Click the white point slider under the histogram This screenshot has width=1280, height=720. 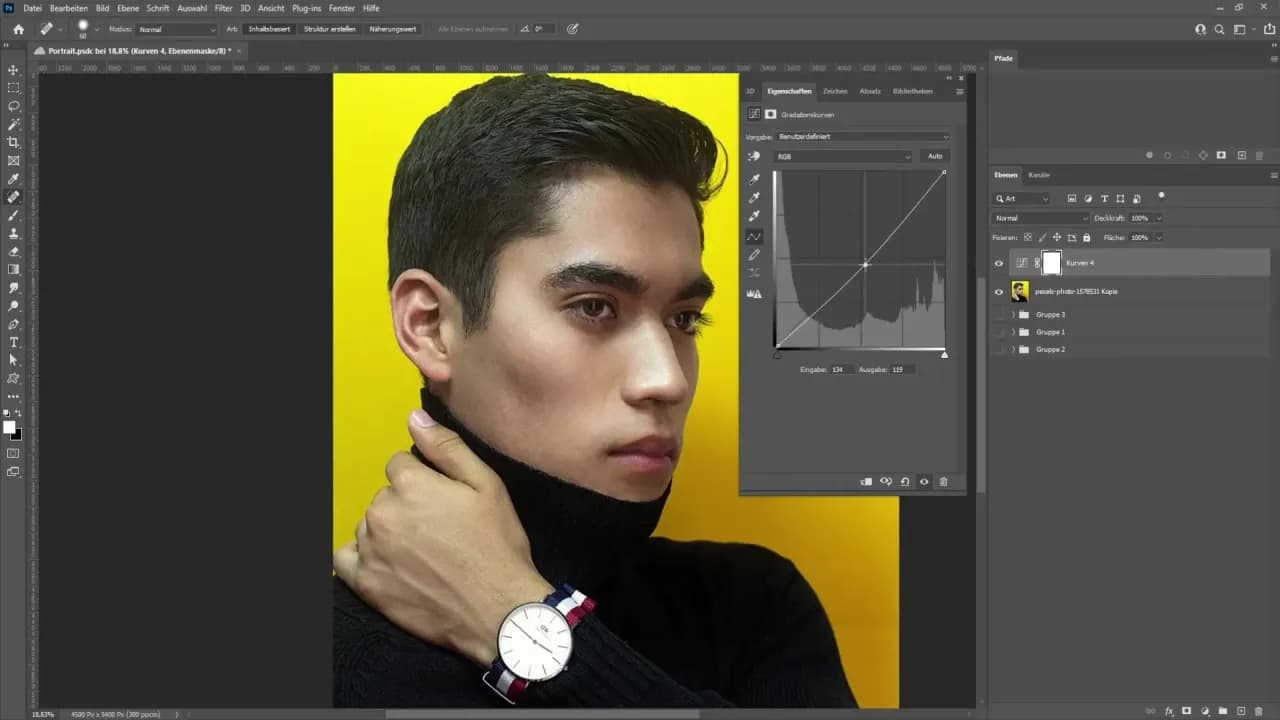click(x=944, y=354)
